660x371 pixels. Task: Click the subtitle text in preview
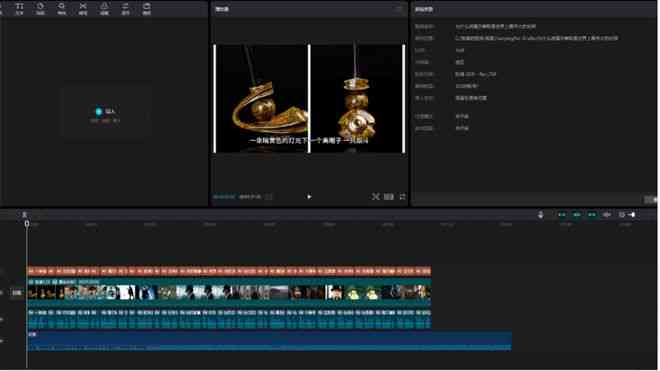pos(309,141)
